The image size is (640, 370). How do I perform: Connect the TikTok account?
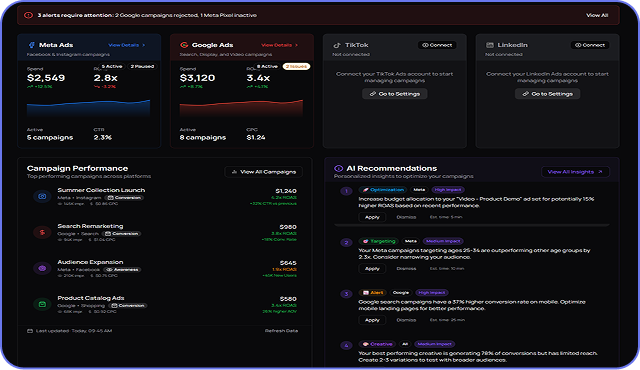pyautogui.click(x=437, y=45)
